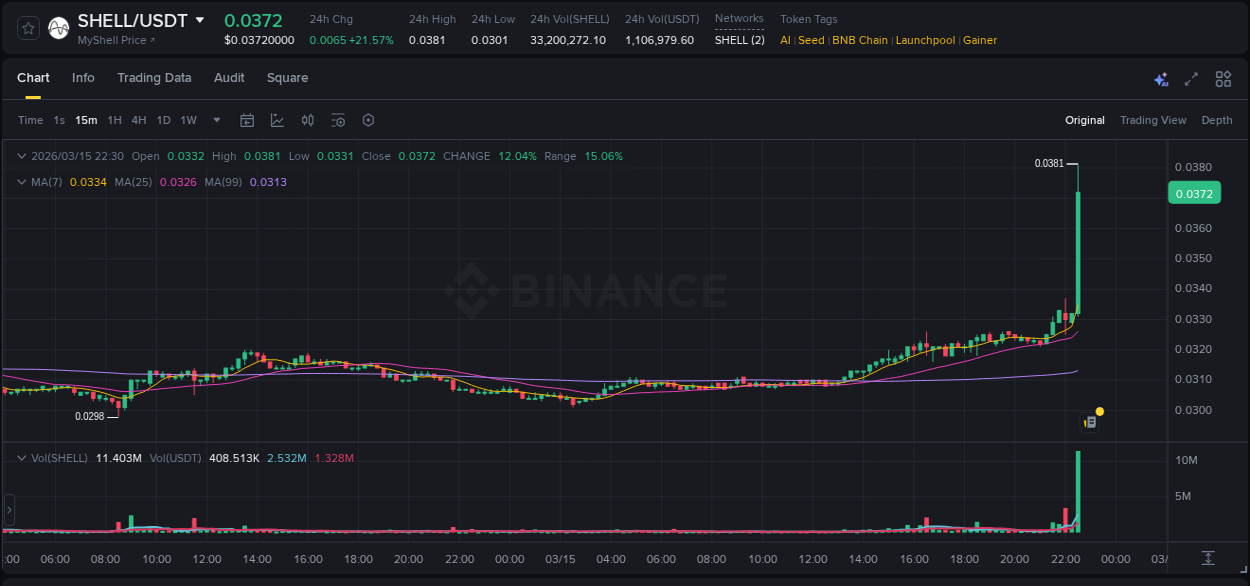Viewport: 1250px width, 586px height.
Task: Click the candlestick comparison icon
Action: (308, 120)
